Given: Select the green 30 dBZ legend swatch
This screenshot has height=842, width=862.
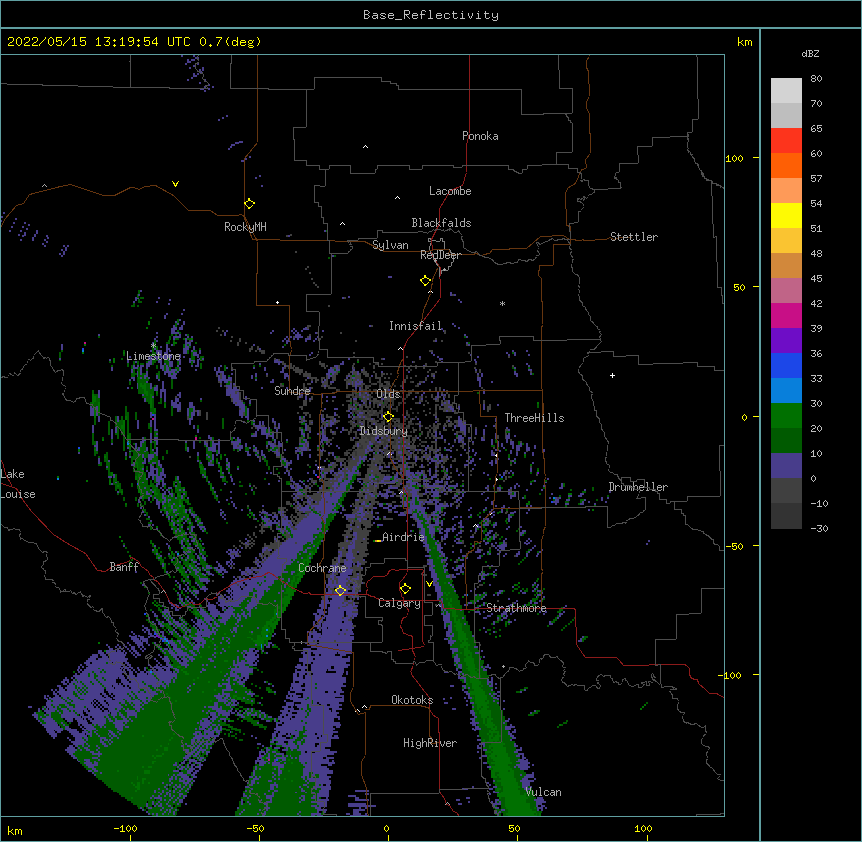Looking at the screenshot, I should click(786, 416).
